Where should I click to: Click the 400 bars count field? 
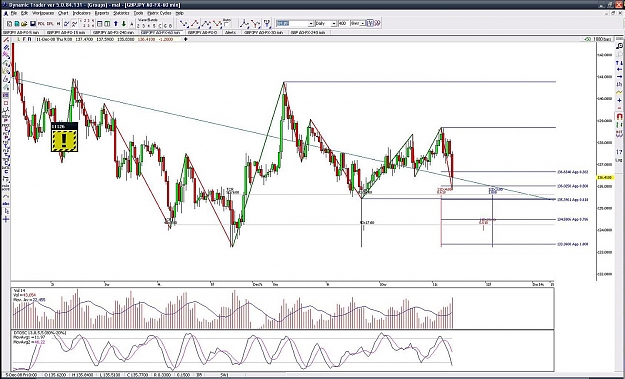click(x=343, y=24)
